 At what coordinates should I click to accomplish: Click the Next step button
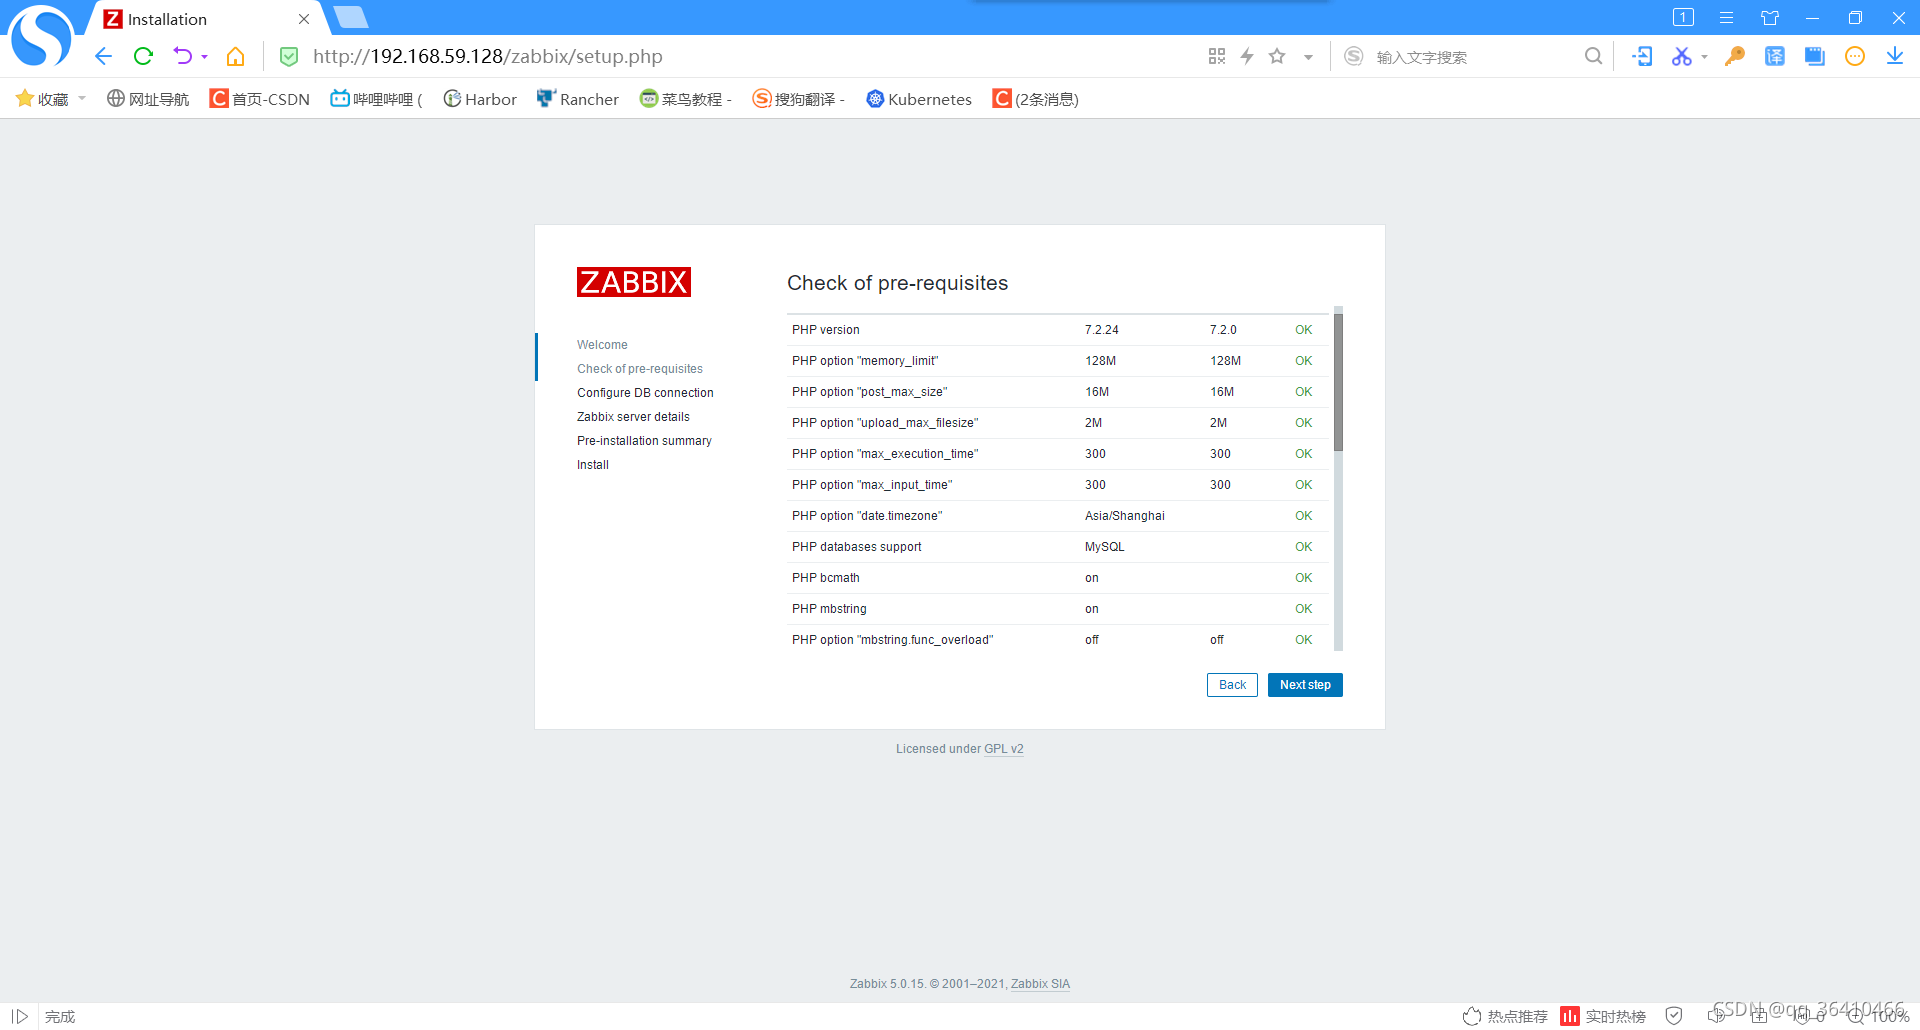[x=1305, y=685]
